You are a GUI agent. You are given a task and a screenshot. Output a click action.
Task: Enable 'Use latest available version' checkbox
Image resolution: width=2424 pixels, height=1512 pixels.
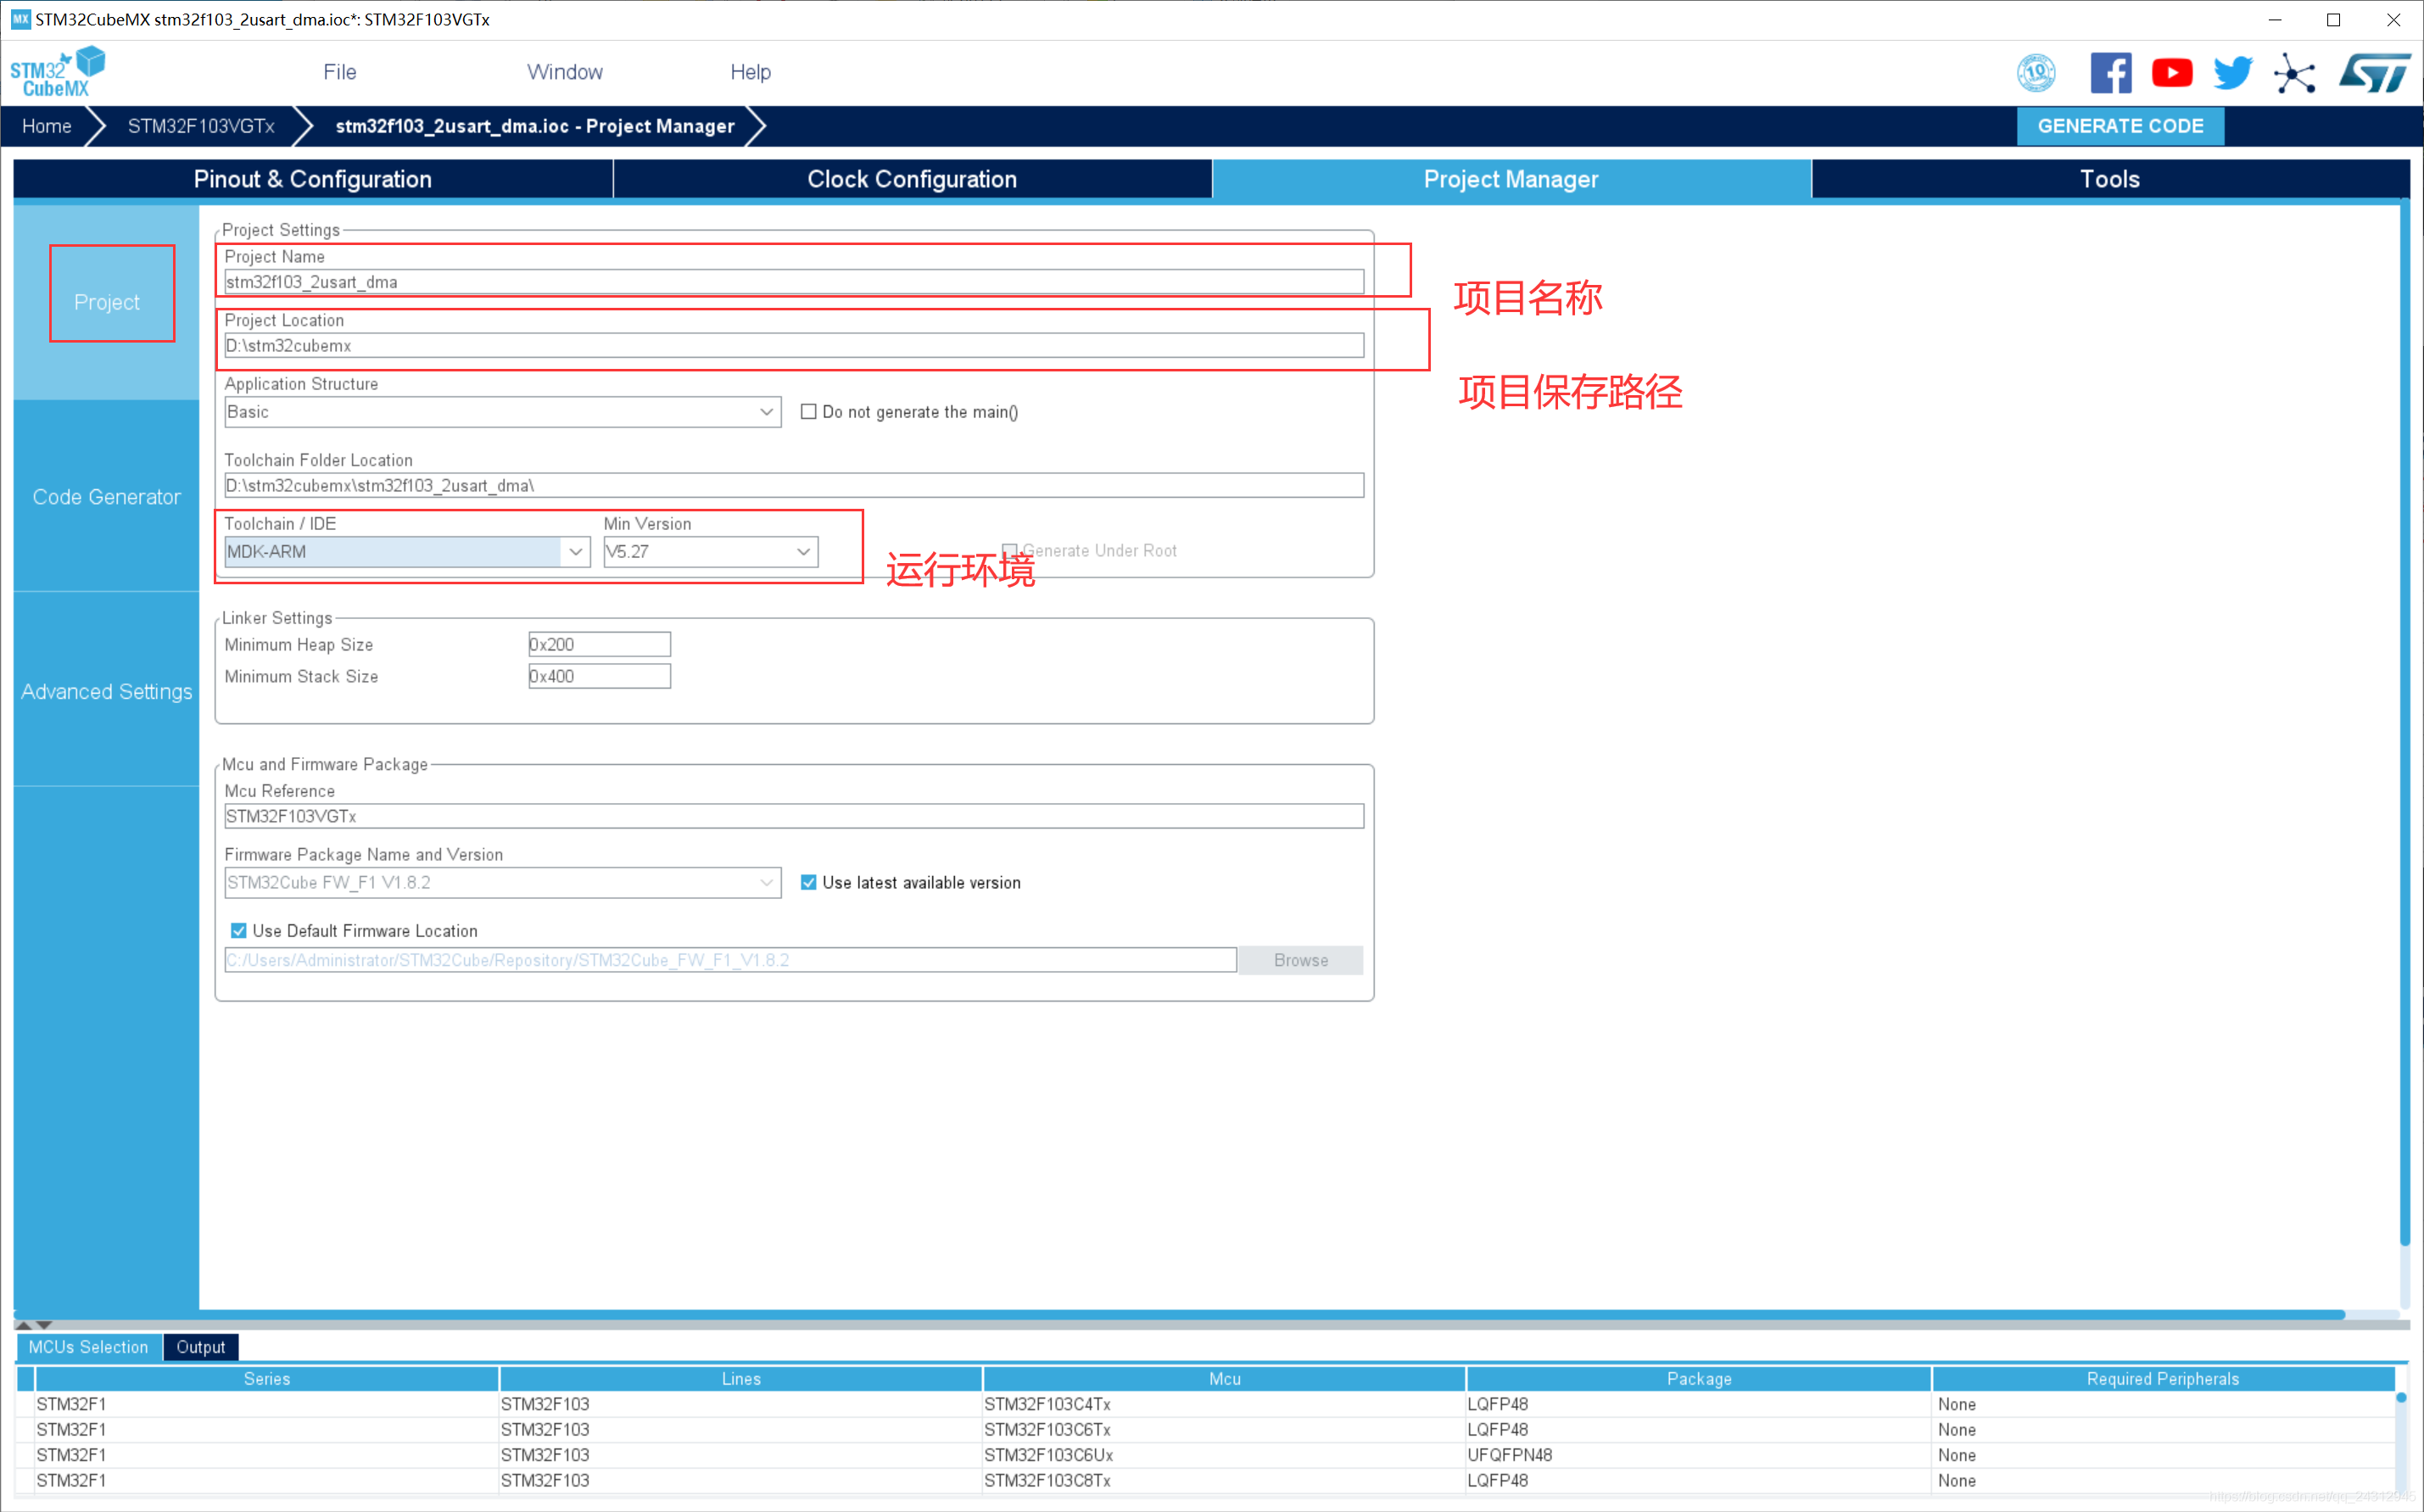pyautogui.click(x=808, y=881)
